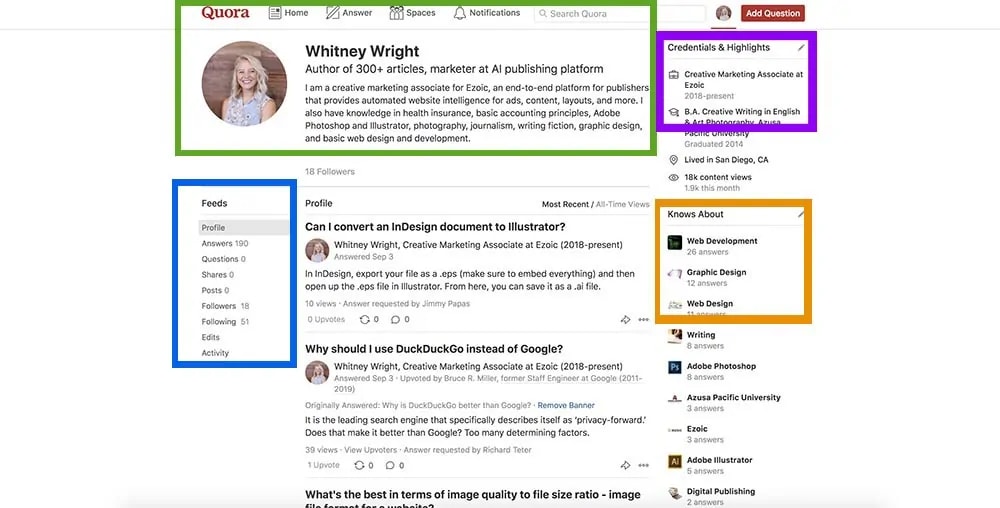Screen dimensions: 1000x508
Task: Click the Adobe Illustrator Ai icon
Action: [675, 461]
